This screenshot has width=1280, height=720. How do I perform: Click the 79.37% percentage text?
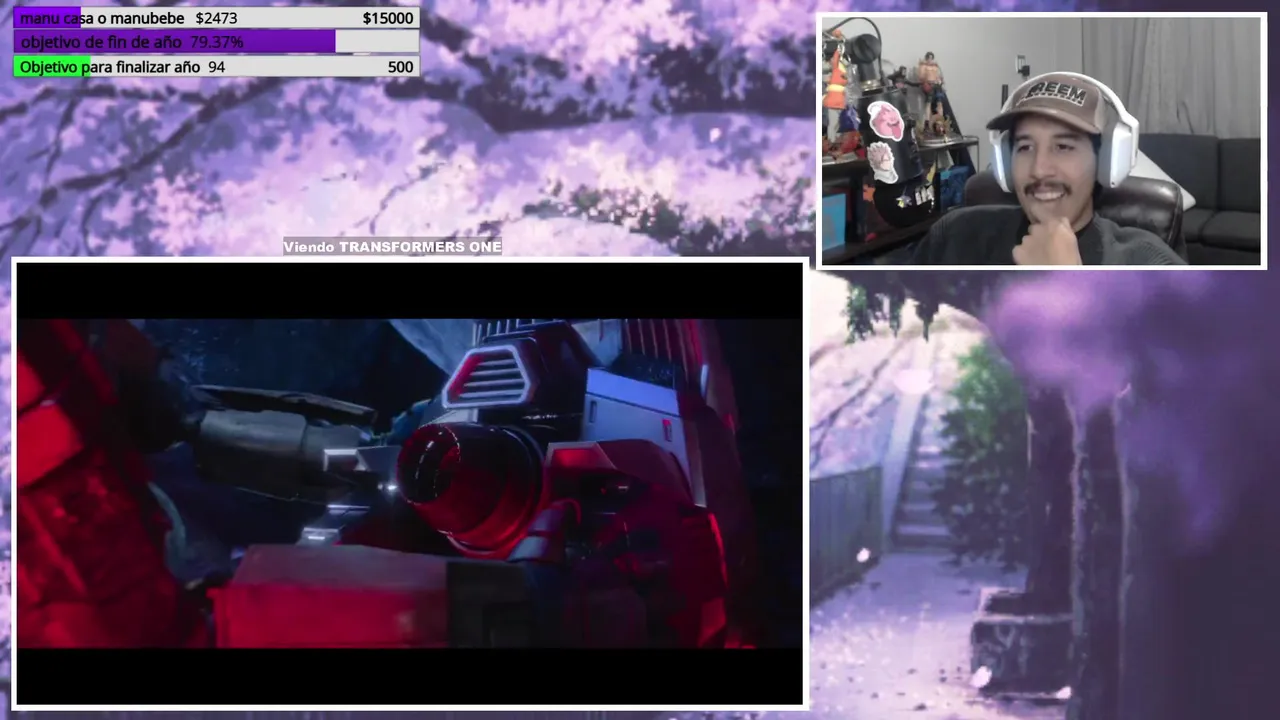point(217,42)
